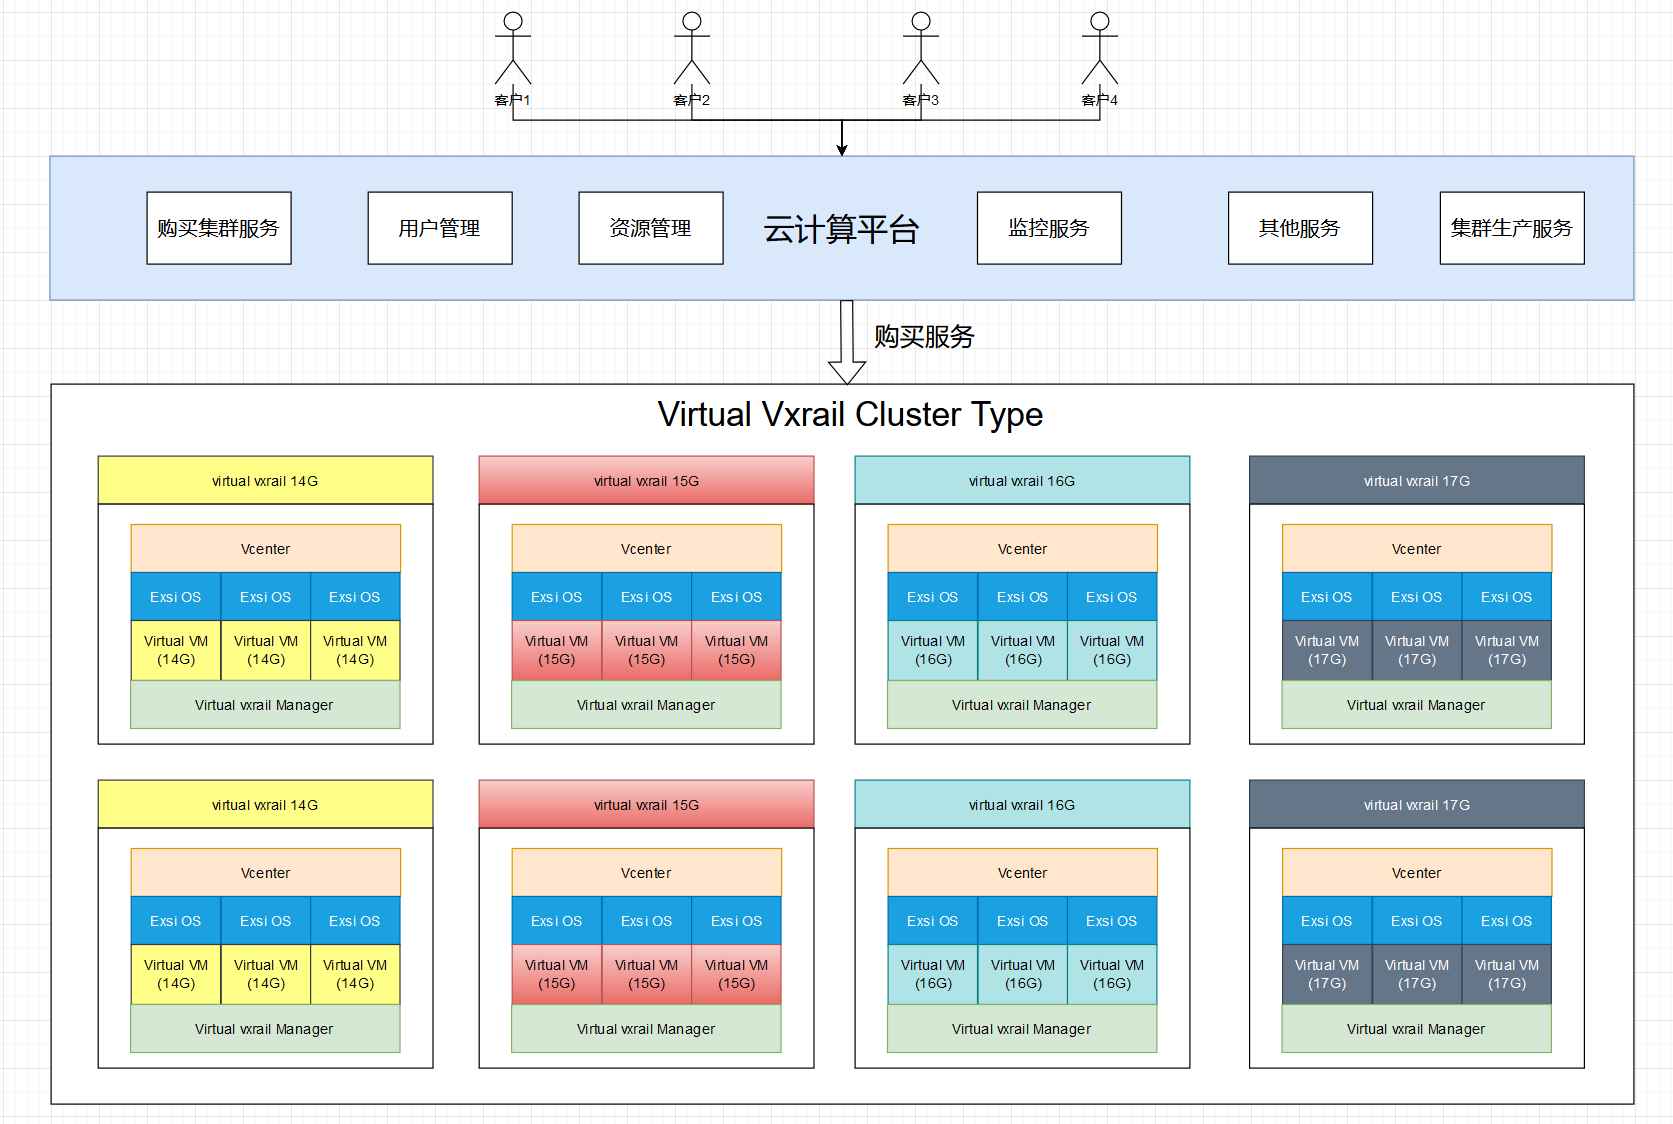Select the 其他服务 box
Image resolution: width=1673 pixels, height=1124 pixels.
1300,228
